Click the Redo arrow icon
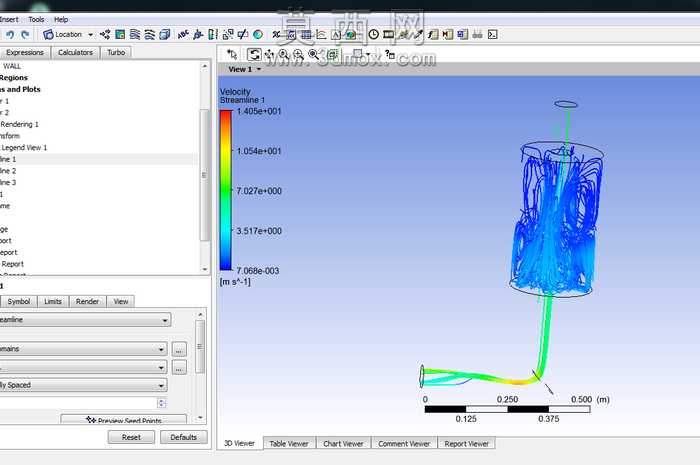This screenshot has width=700, height=465. [x=25, y=34]
